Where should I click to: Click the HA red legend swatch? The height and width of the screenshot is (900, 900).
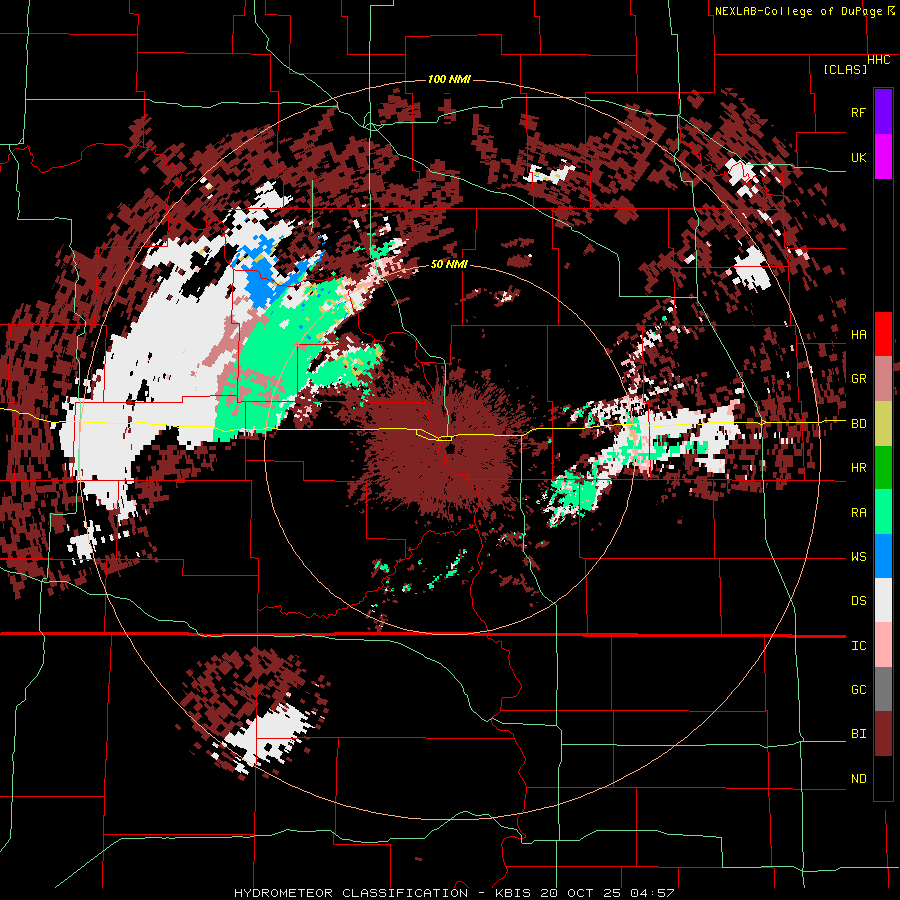pyautogui.click(x=883, y=334)
